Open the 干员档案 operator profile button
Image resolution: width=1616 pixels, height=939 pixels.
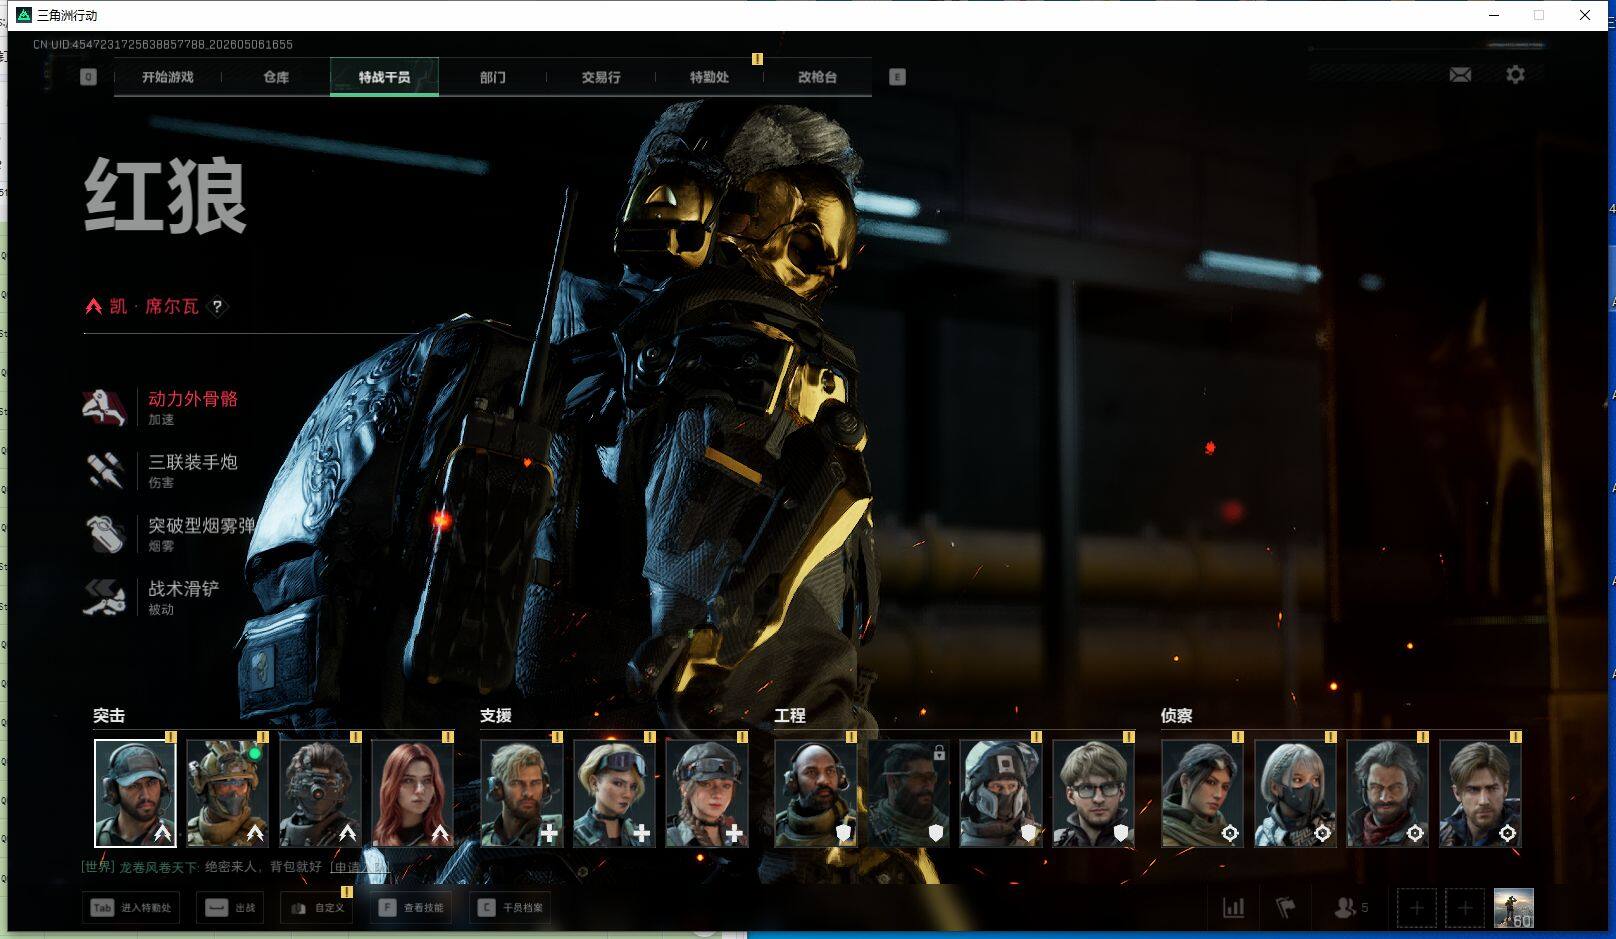pos(510,908)
